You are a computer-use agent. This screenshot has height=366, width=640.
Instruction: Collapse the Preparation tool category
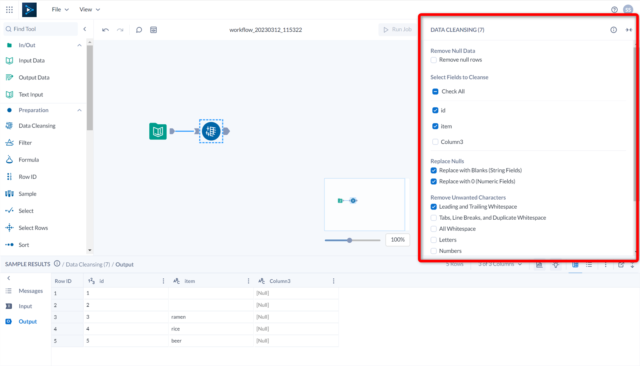coord(79,110)
